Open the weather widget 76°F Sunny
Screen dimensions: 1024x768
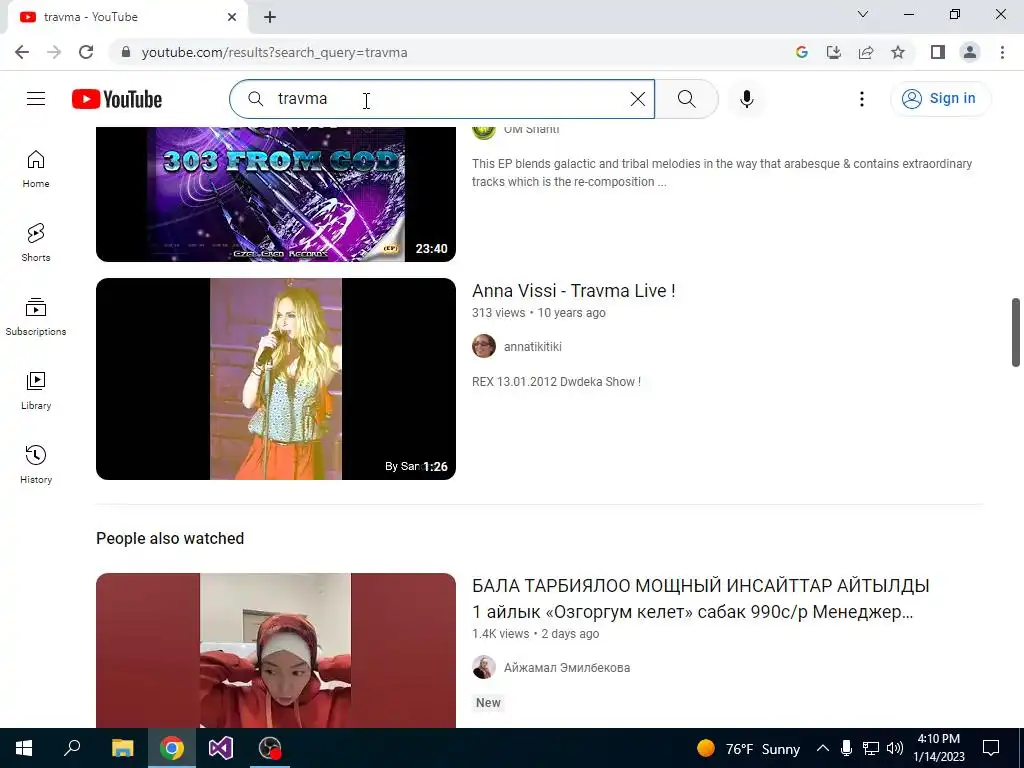coord(748,748)
